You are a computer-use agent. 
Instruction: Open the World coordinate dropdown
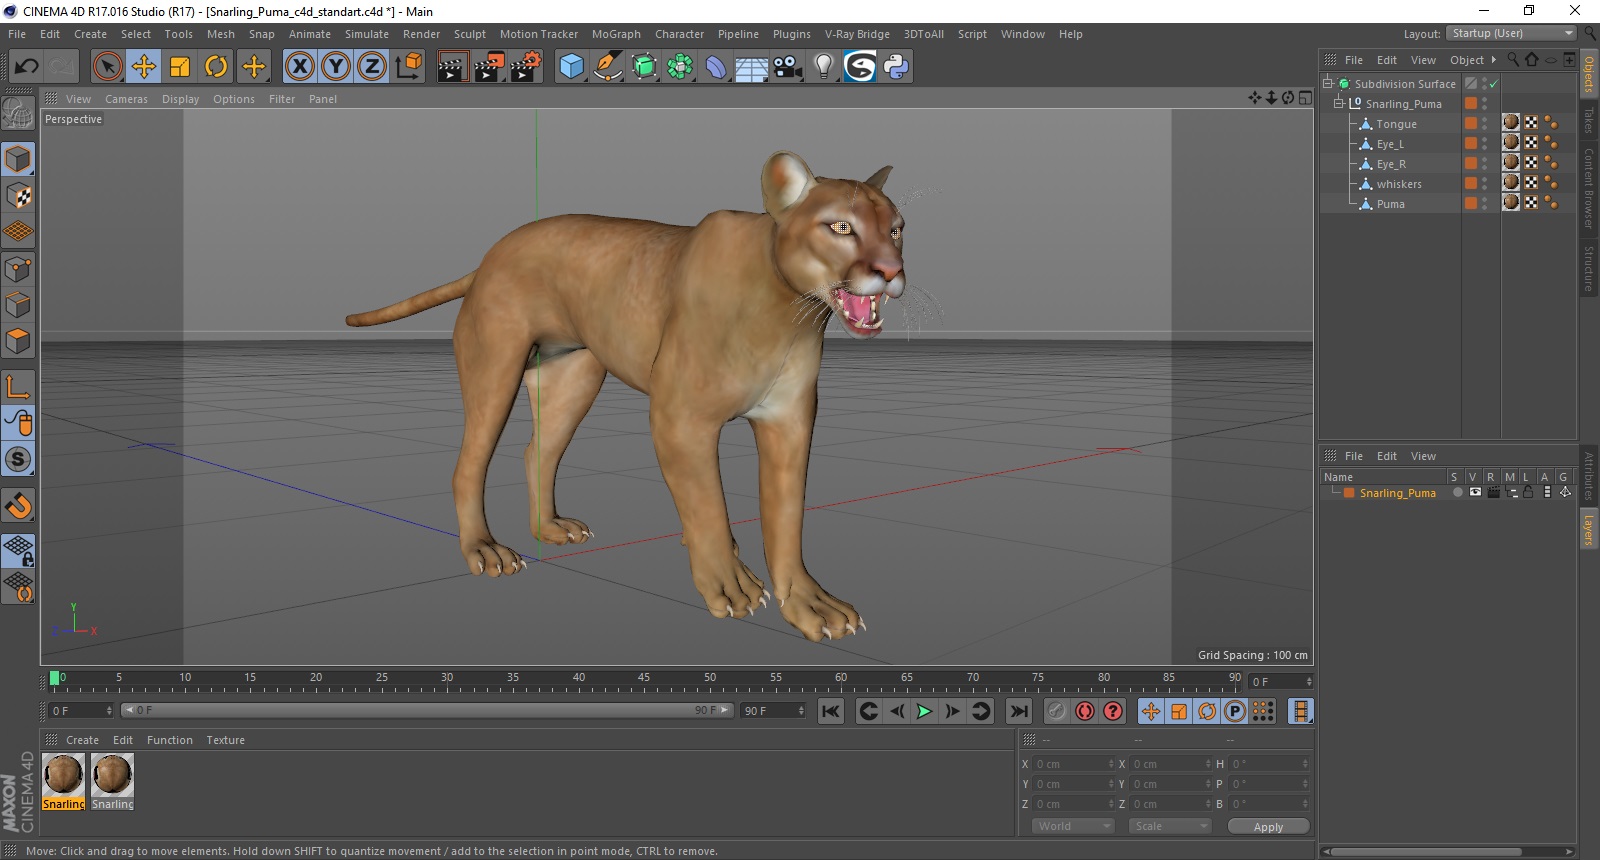tap(1072, 826)
